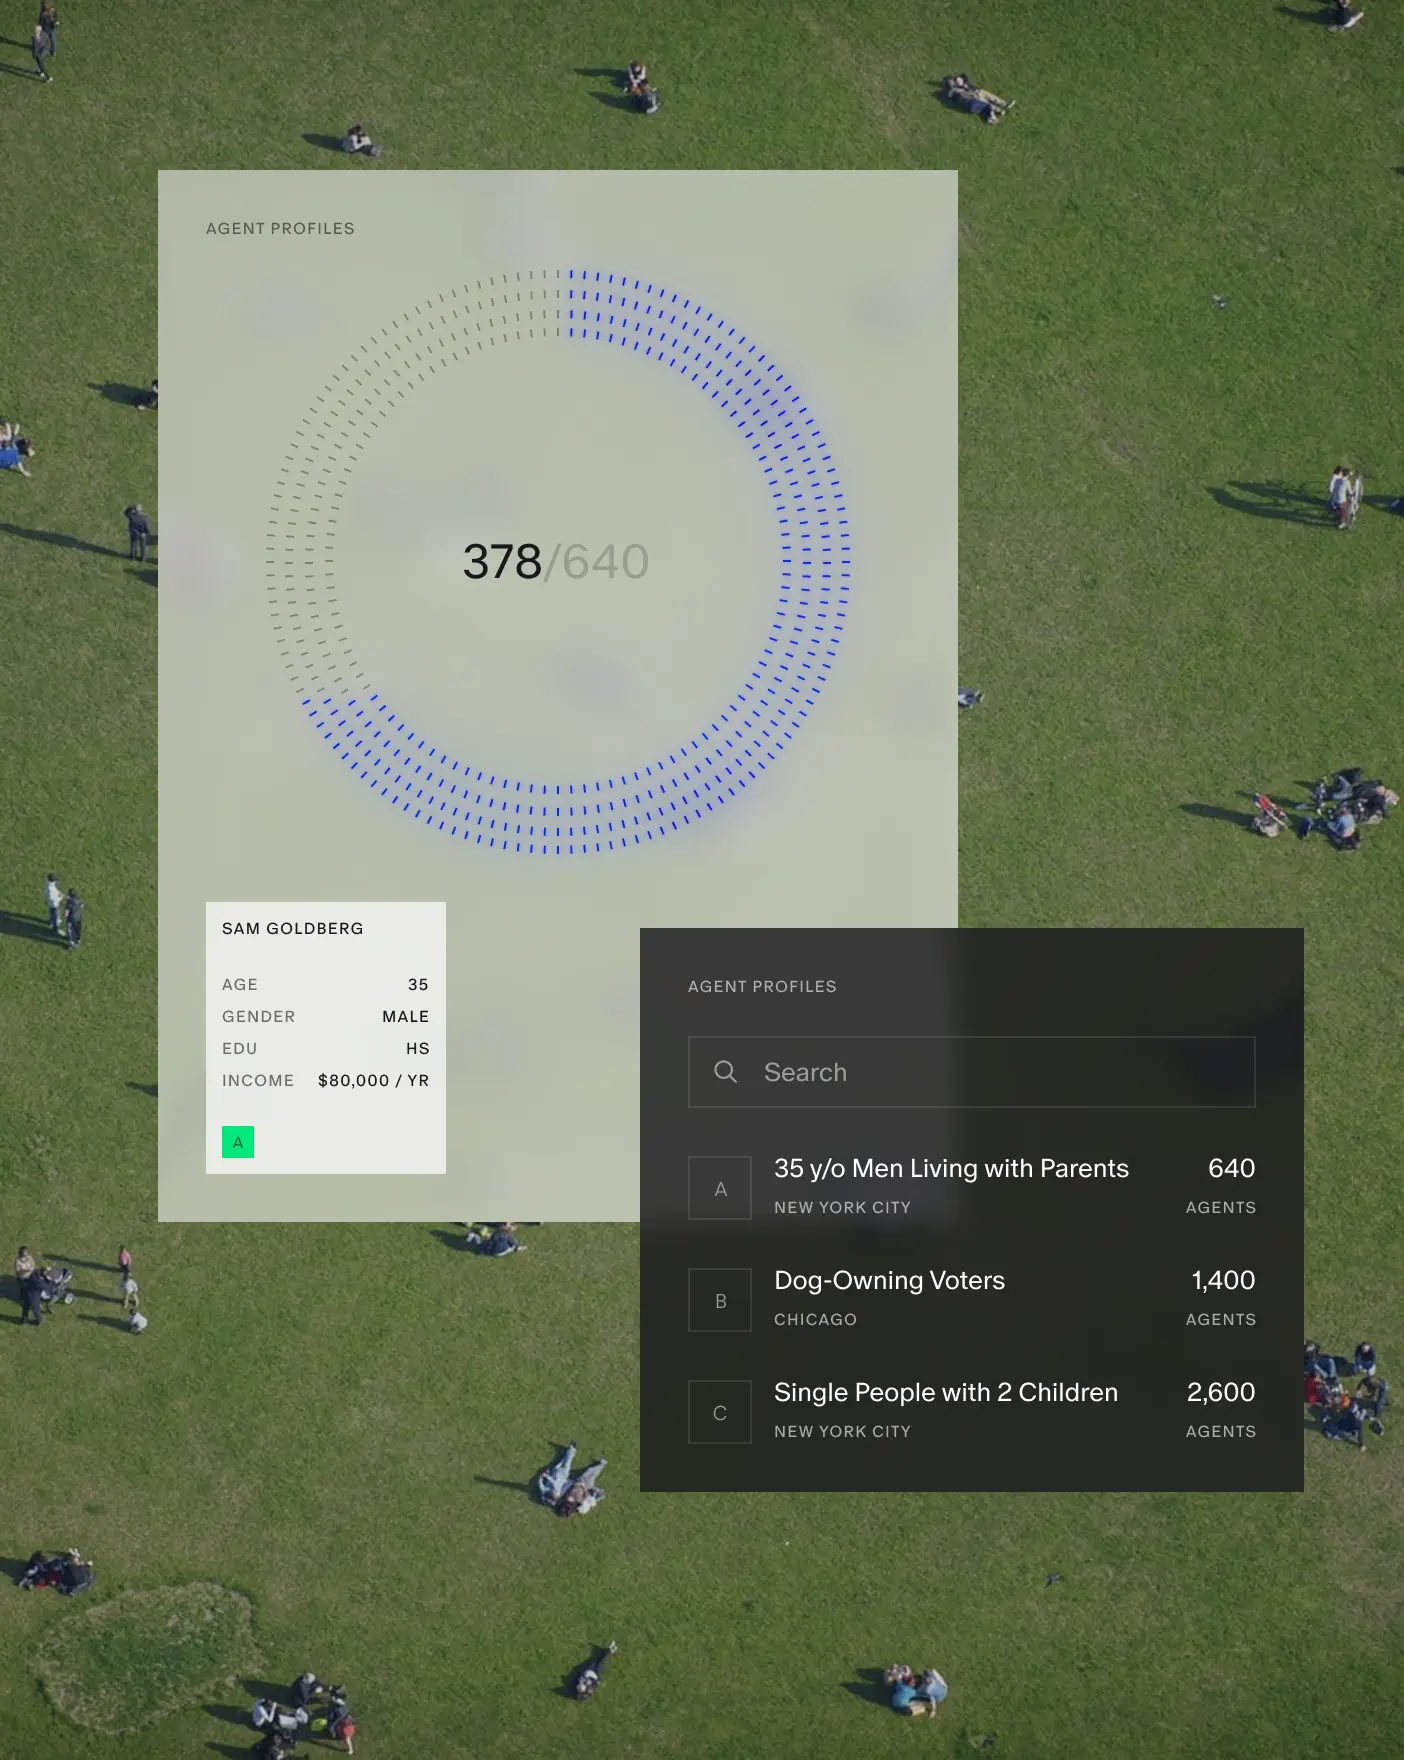This screenshot has height=1760, width=1404.
Task: Click the green A badge on Sam Goldberg card
Action: coord(238,1142)
